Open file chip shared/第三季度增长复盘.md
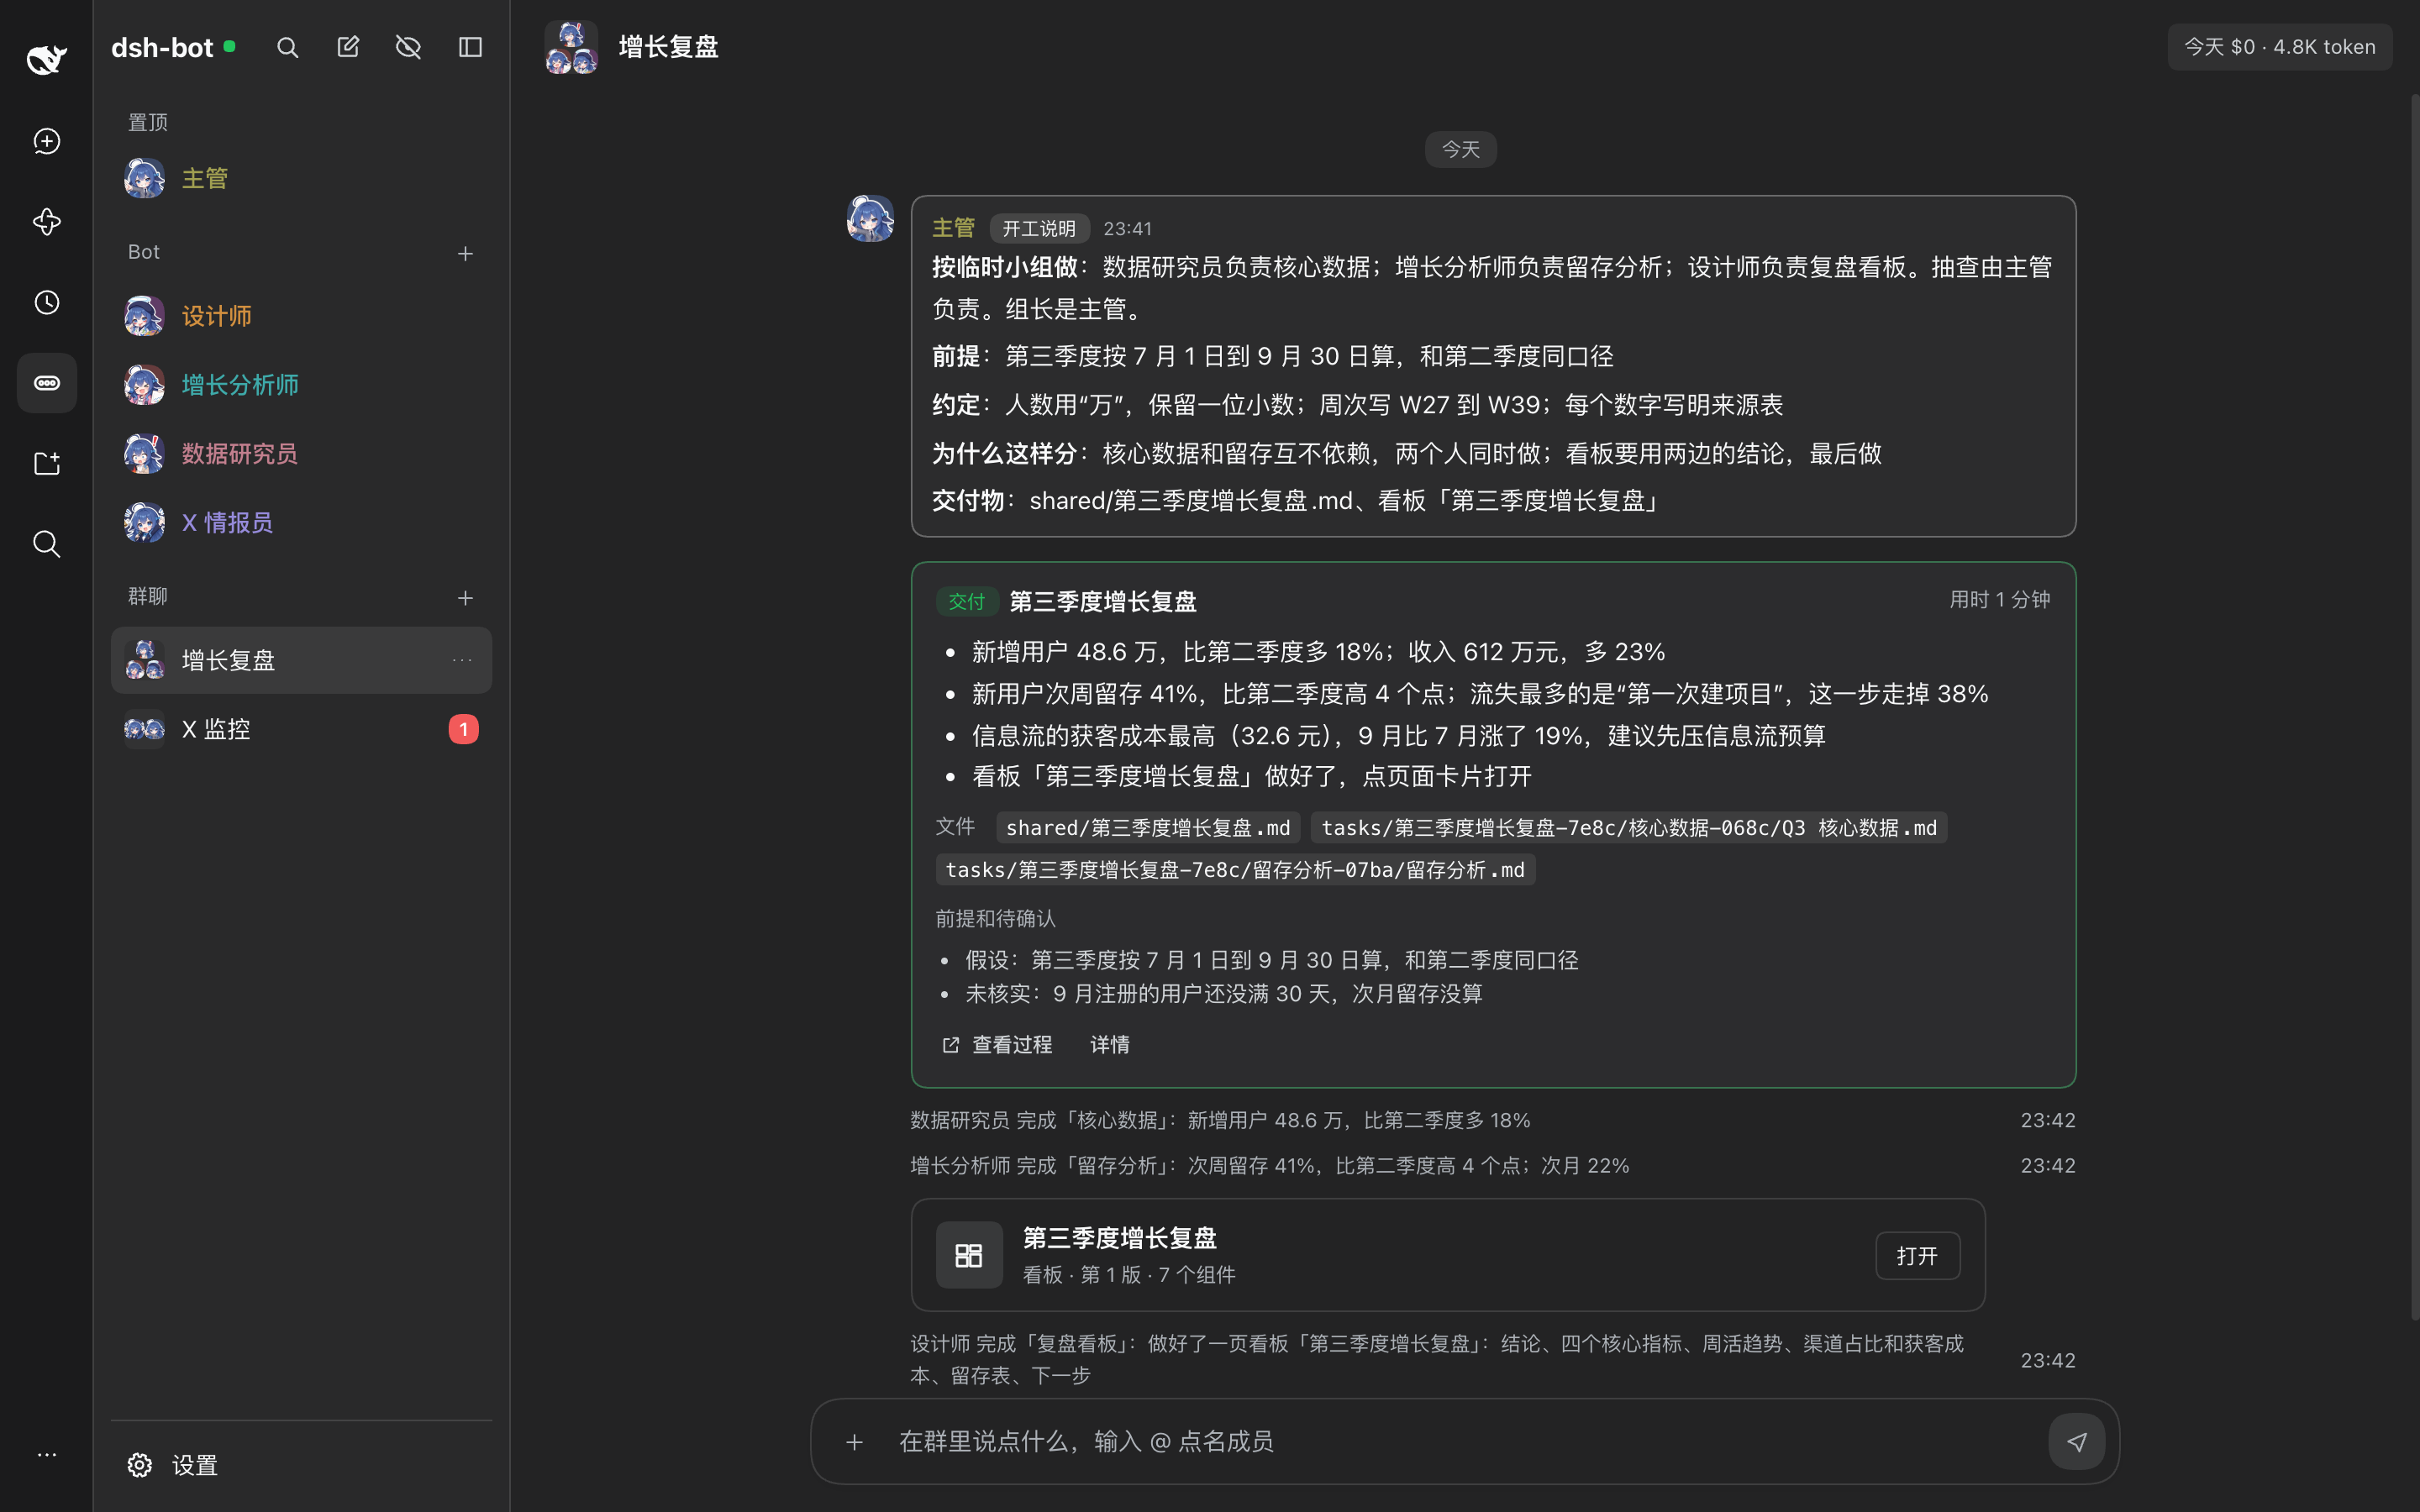2420x1512 pixels. pyautogui.click(x=1148, y=828)
